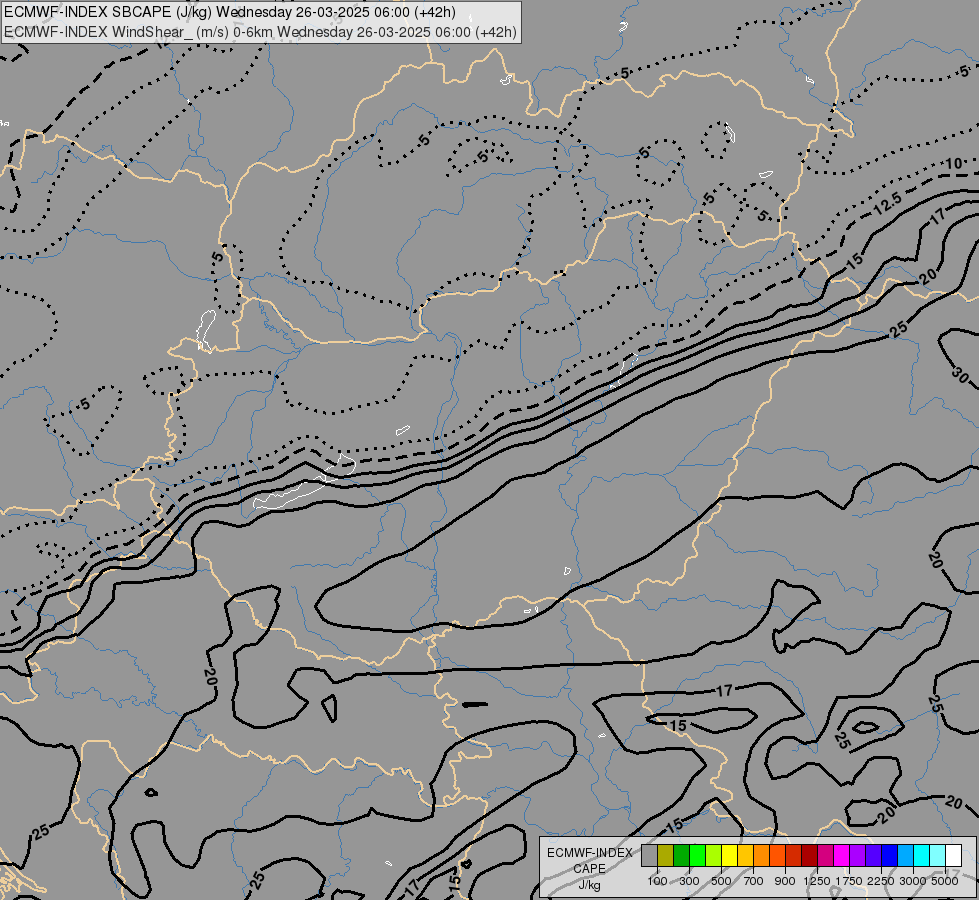
Task: Select the dark red legend swatch
Action: tap(810, 855)
